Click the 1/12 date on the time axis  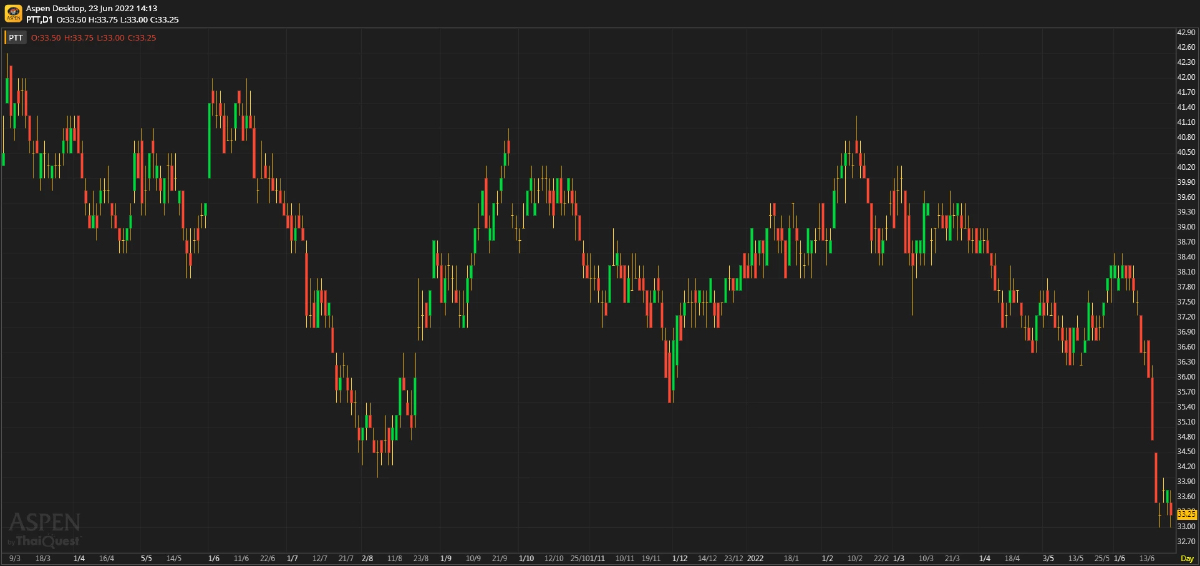pyautogui.click(x=680, y=557)
